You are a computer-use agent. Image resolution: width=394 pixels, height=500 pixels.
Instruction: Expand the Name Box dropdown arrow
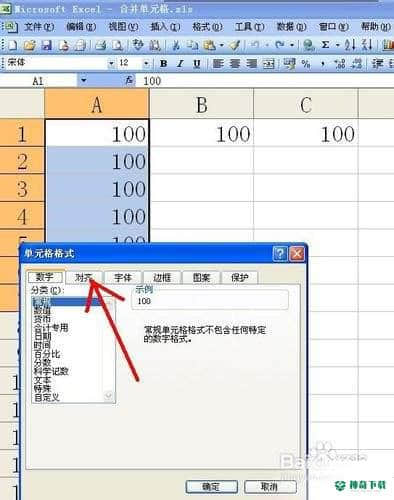83,80
